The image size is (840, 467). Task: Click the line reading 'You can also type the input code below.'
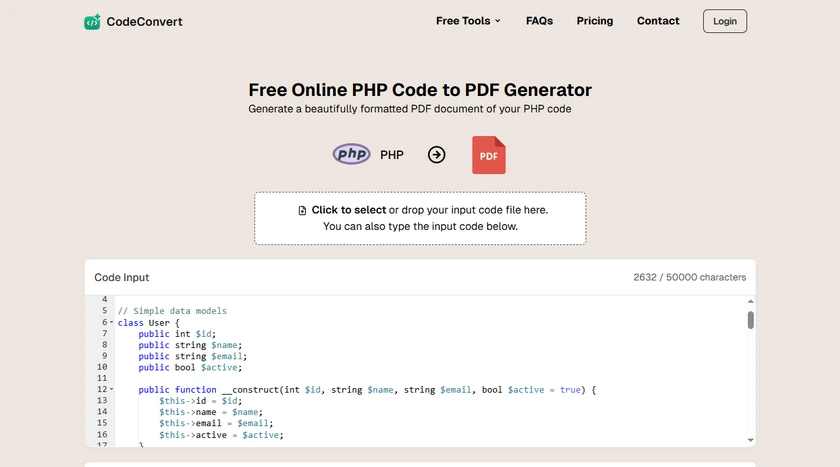tap(421, 226)
